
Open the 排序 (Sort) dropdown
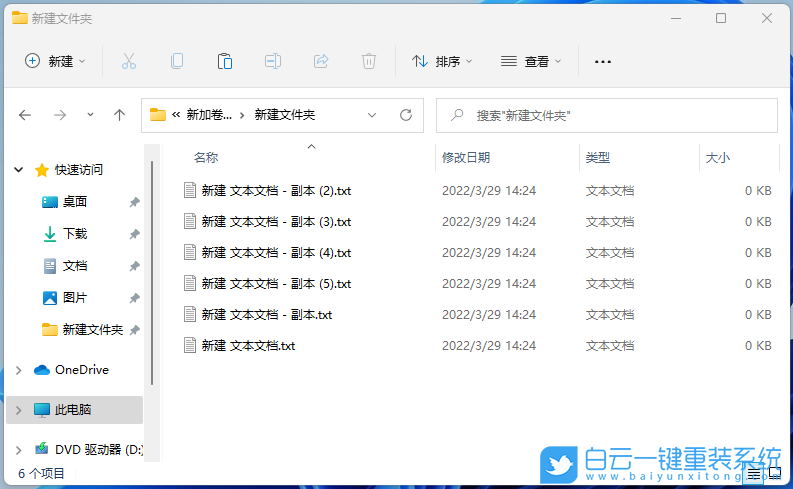(442, 62)
